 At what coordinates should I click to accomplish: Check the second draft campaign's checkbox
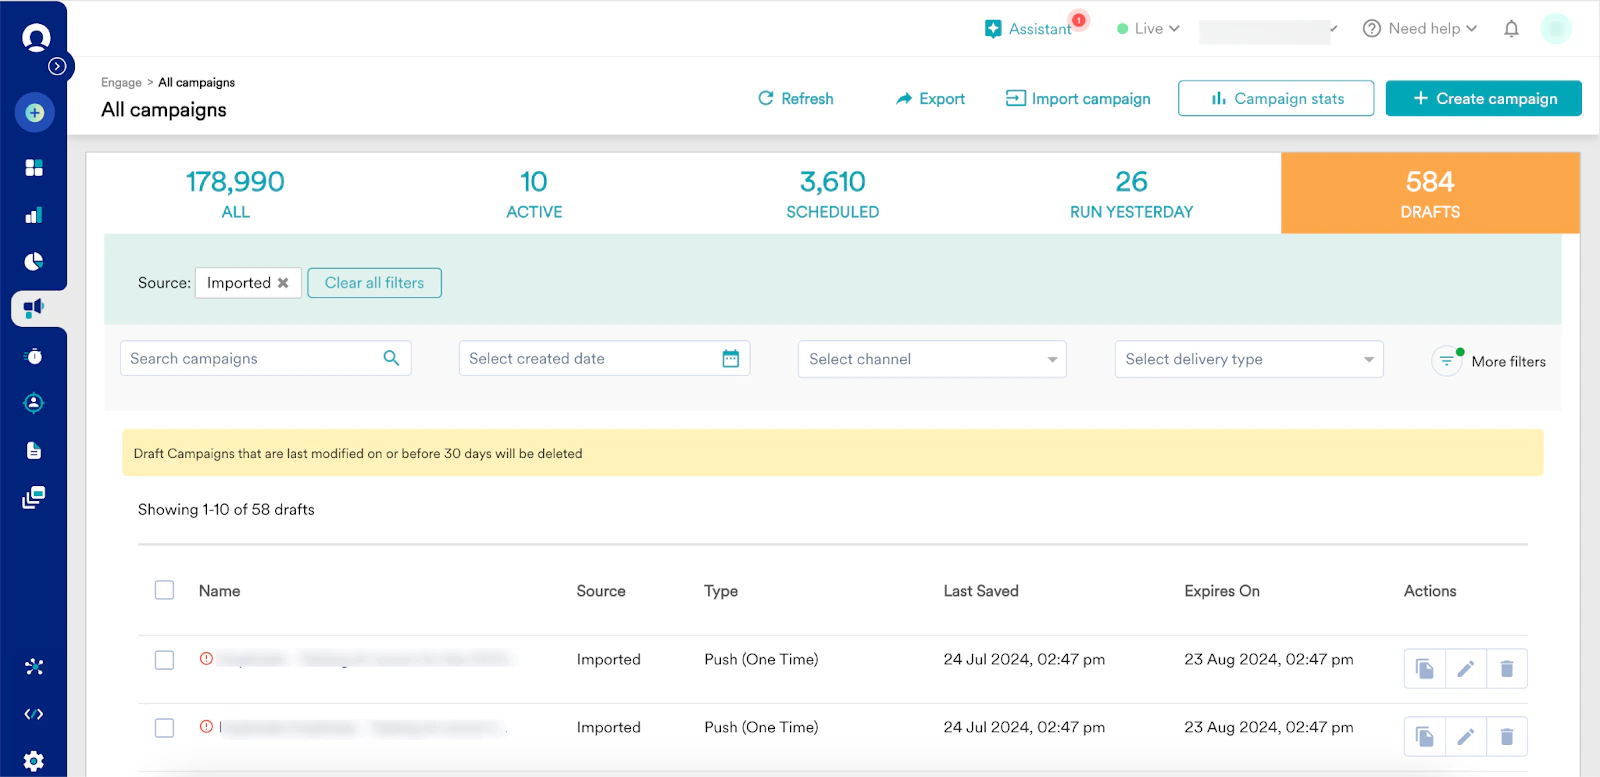[165, 728]
